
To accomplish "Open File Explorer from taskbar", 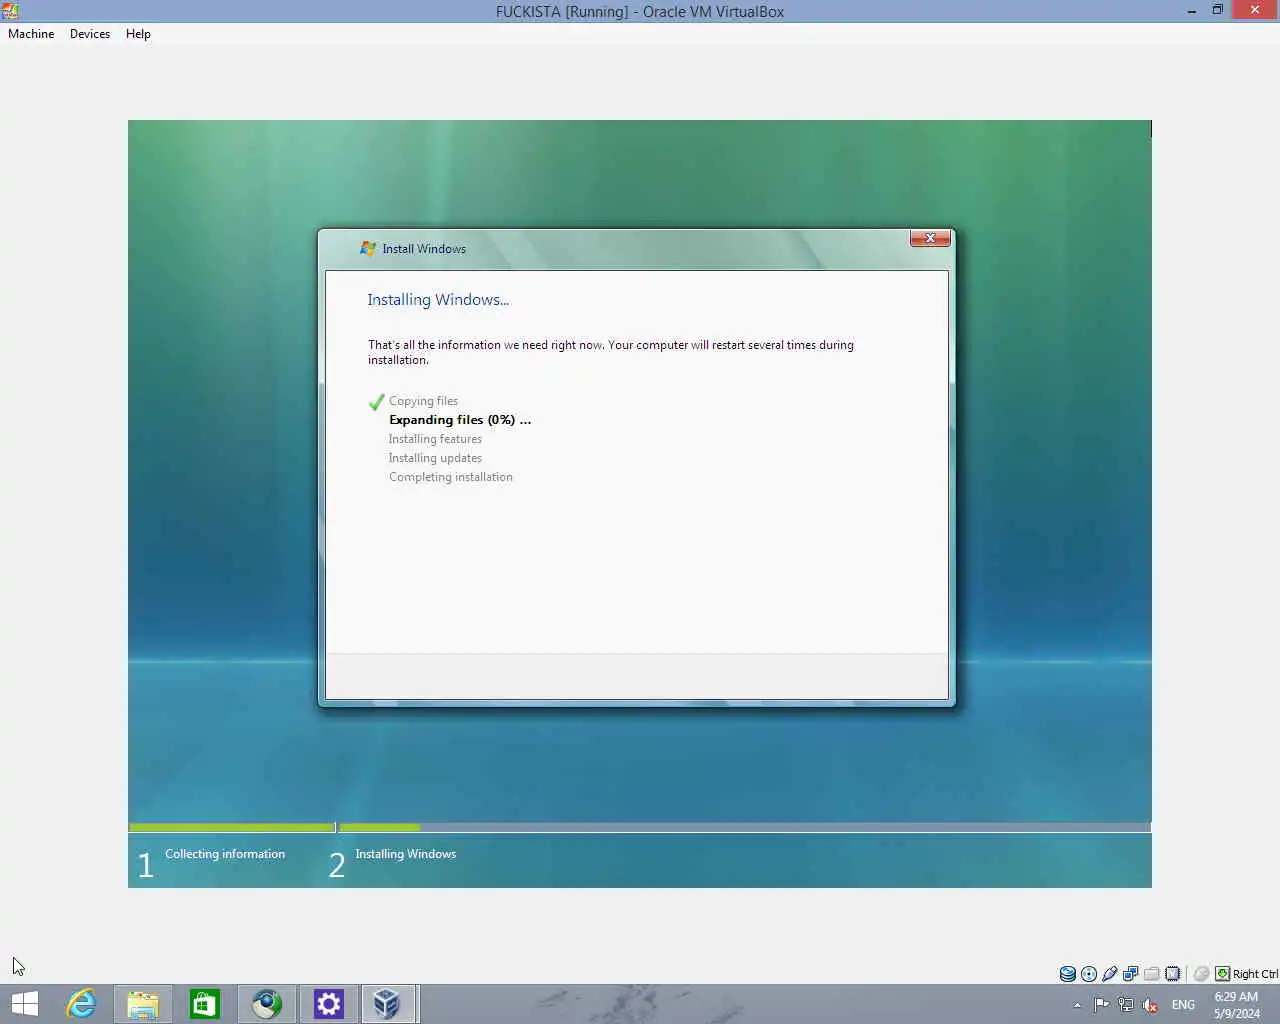I will (x=142, y=1004).
